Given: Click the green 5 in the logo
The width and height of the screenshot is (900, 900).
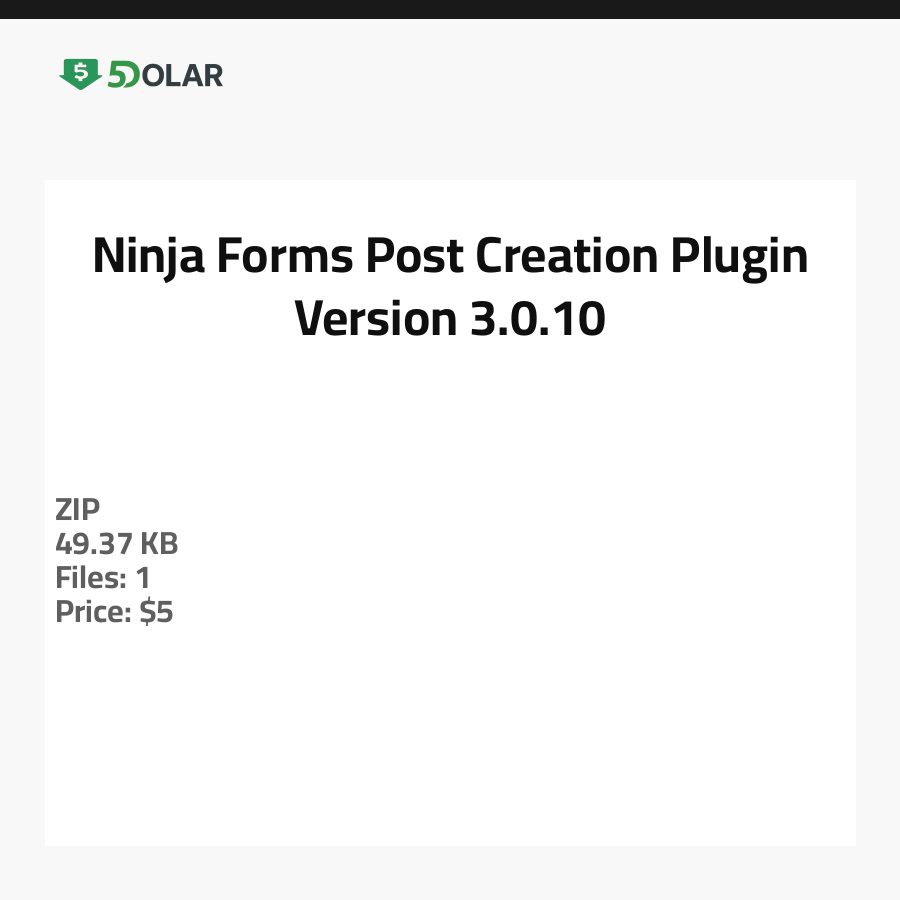Looking at the screenshot, I should (117, 75).
